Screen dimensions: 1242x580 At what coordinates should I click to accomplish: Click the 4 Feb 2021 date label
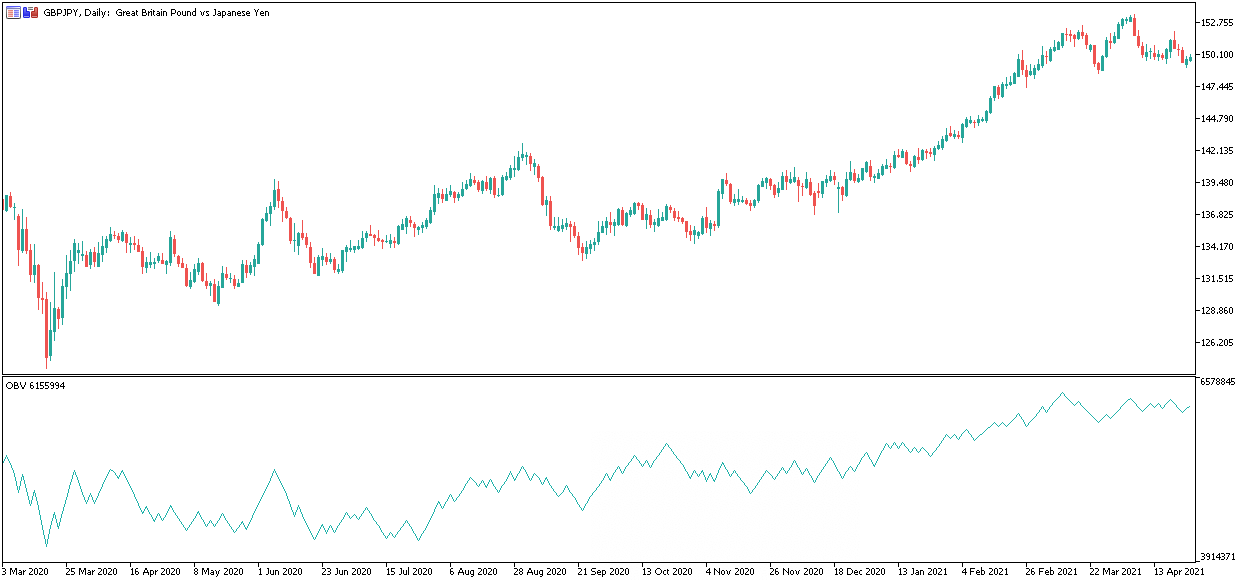click(x=986, y=572)
